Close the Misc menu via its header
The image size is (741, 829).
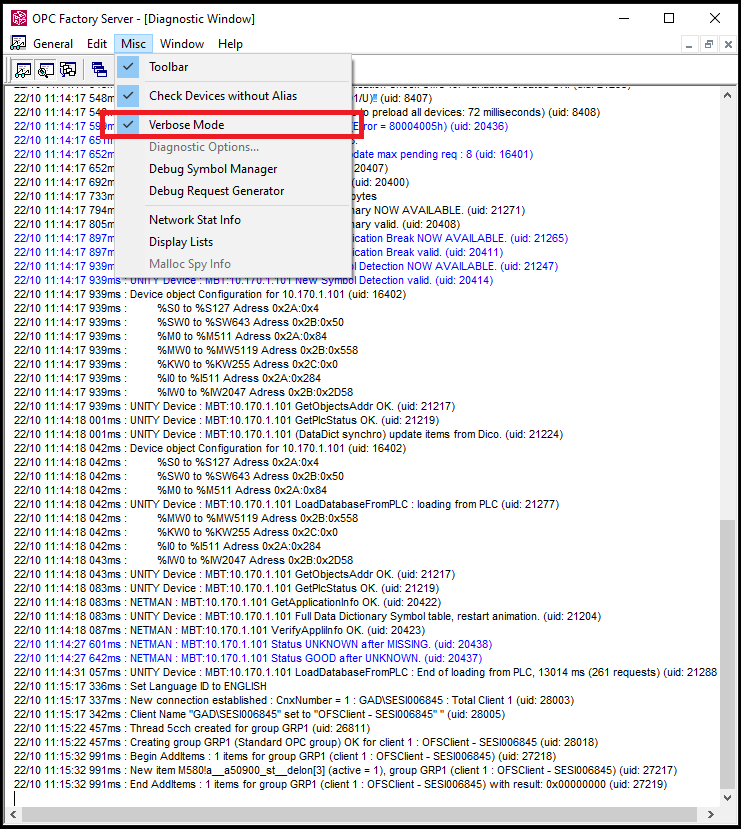(133, 44)
